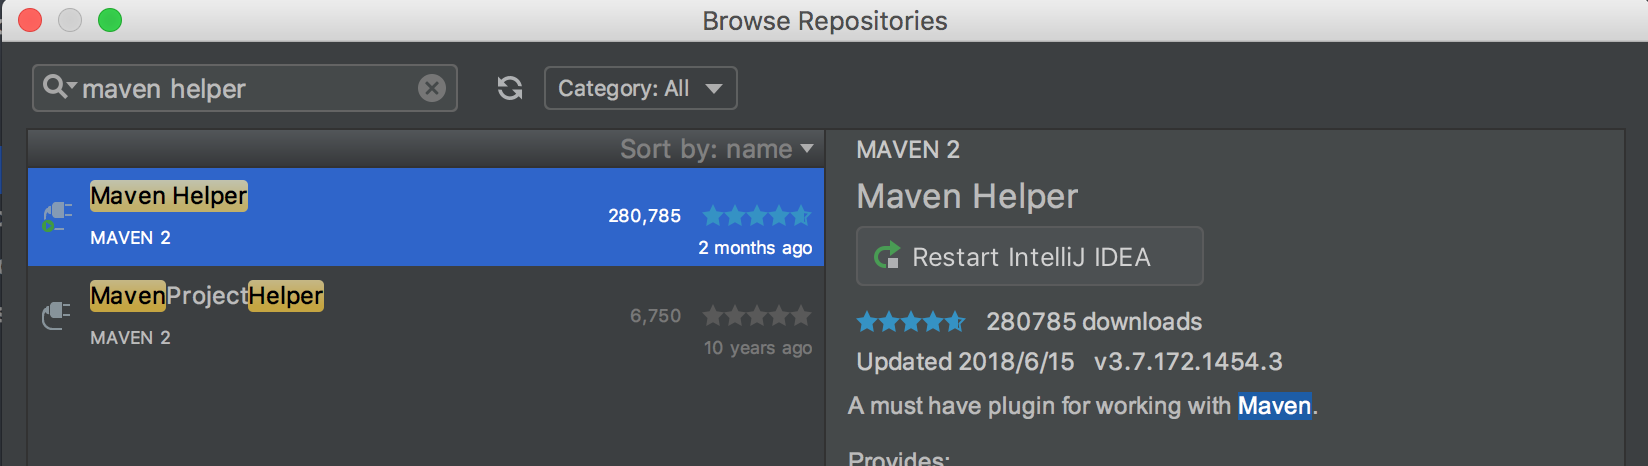Click the Maven Helper detail title
The width and height of the screenshot is (1648, 466).
[x=967, y=196]
